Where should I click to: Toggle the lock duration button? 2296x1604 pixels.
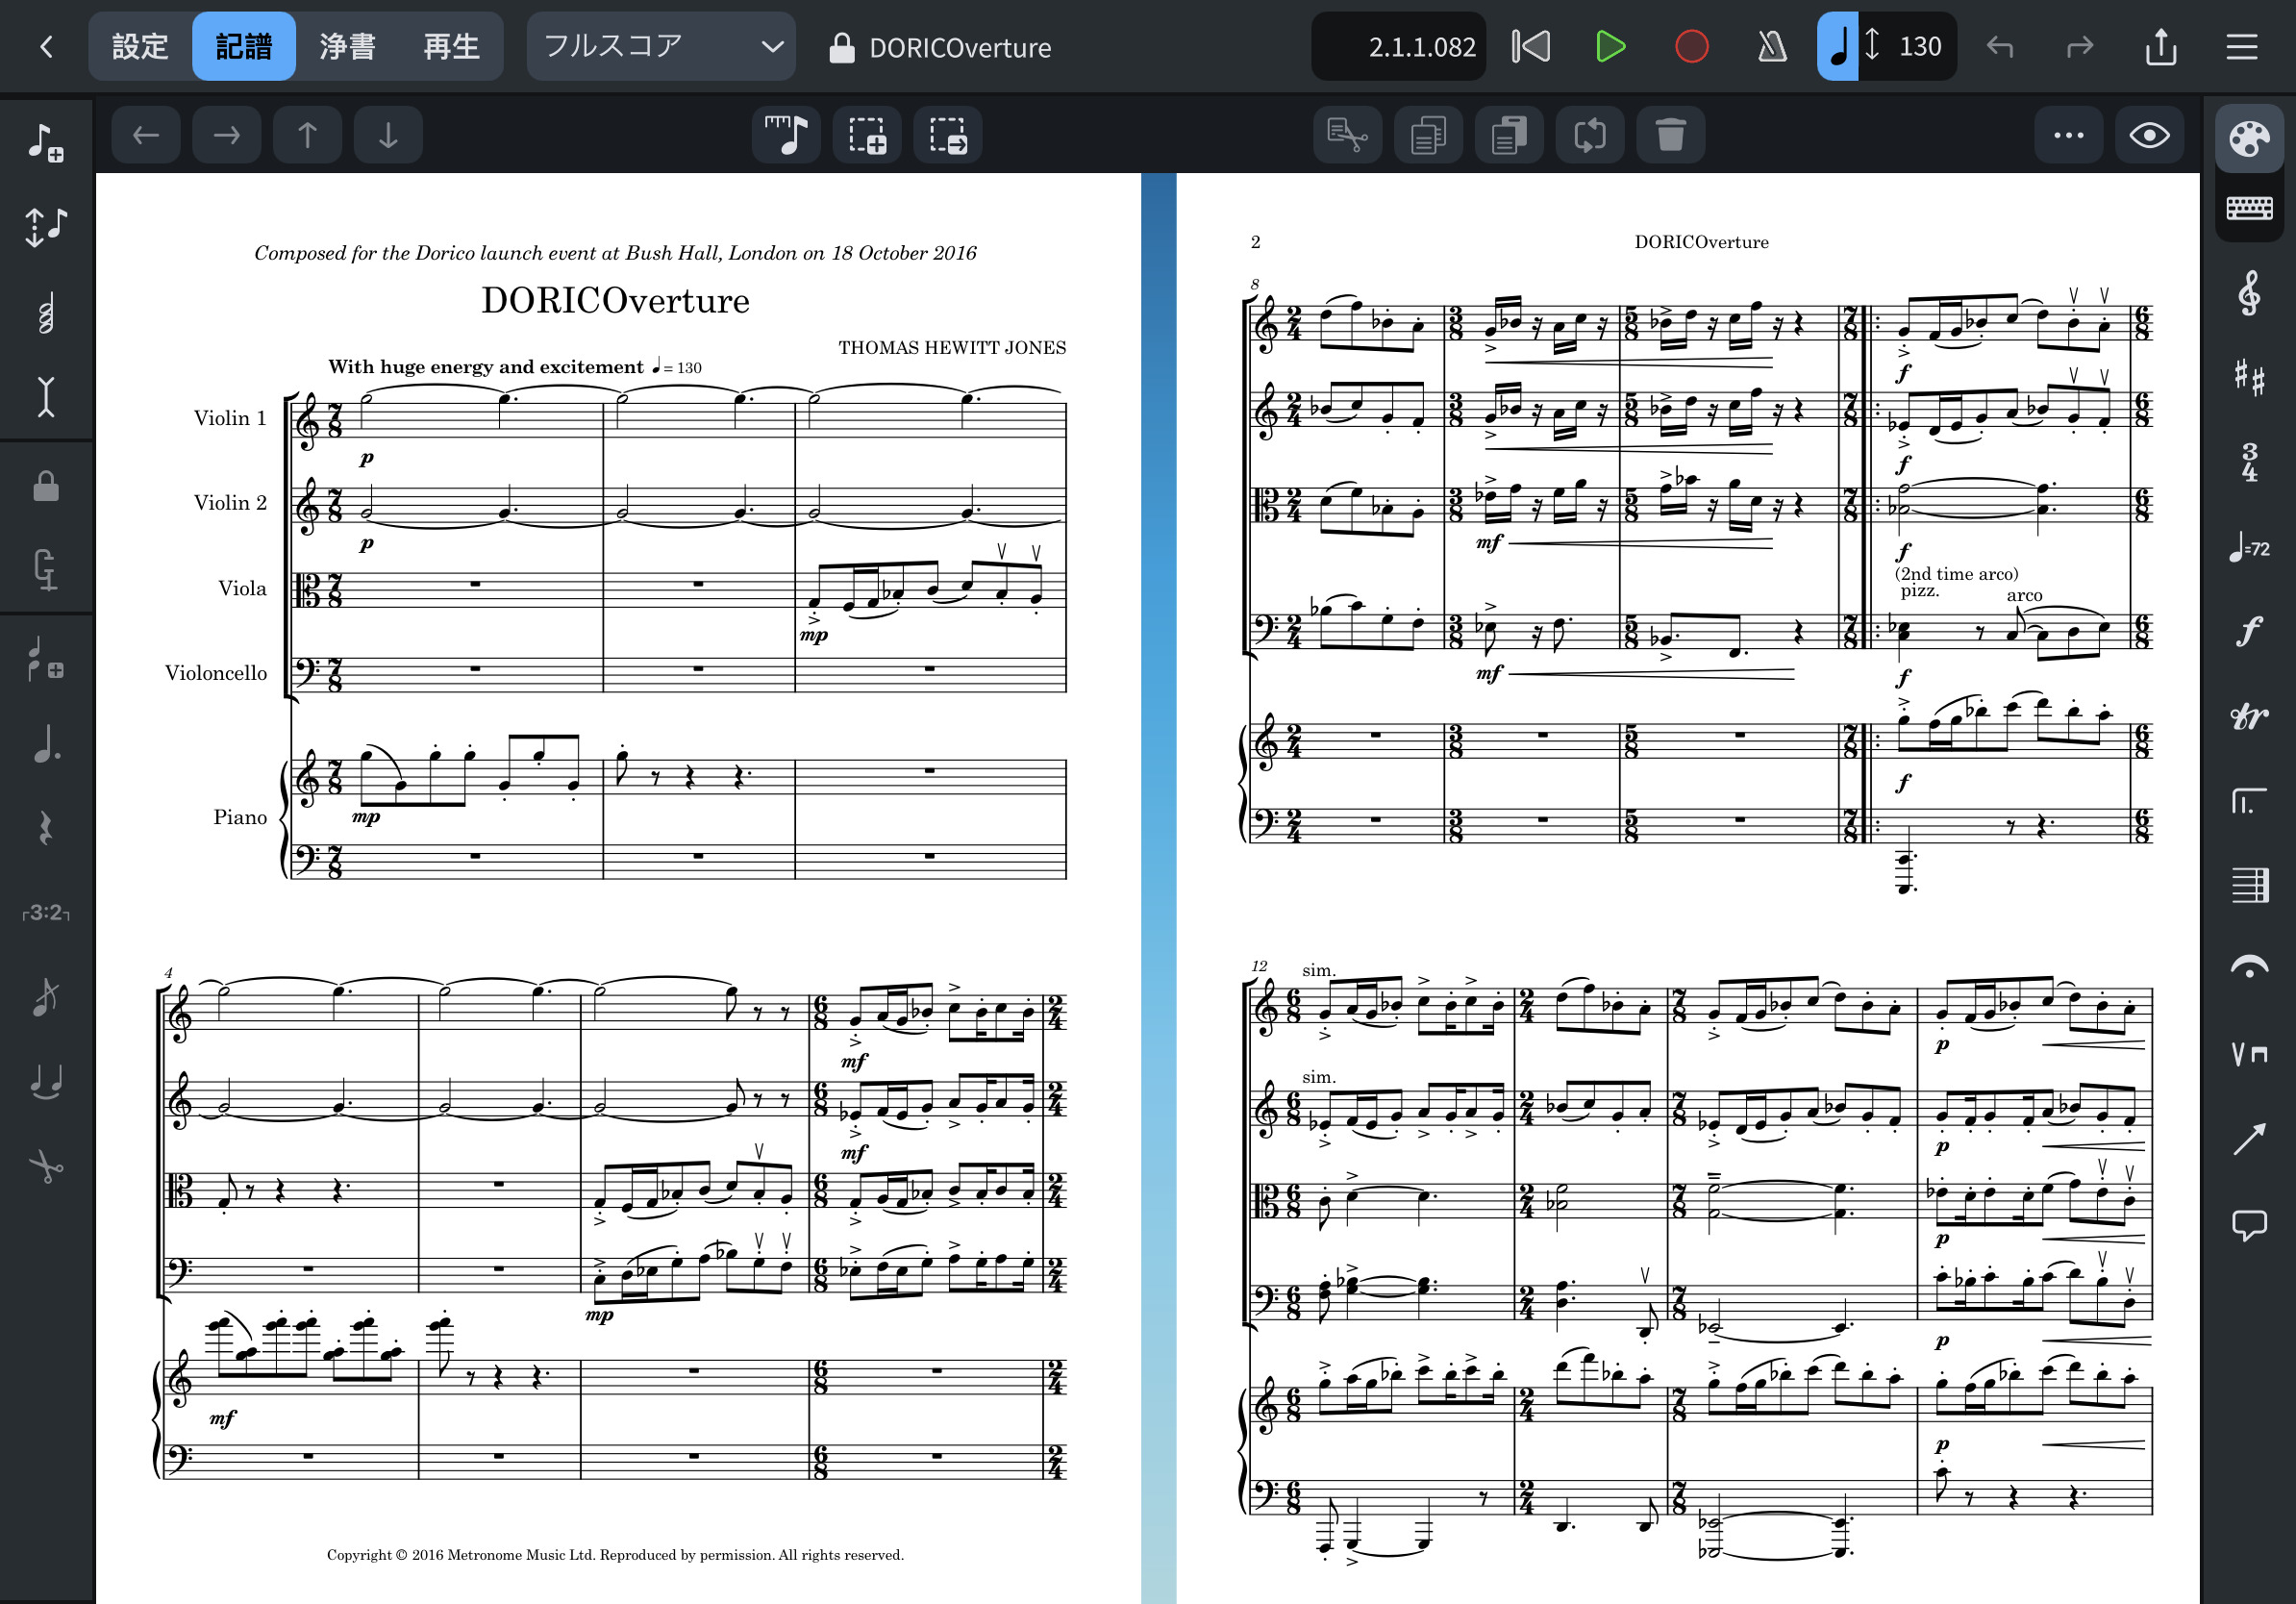pyautogui.click(x=46, y=487)
